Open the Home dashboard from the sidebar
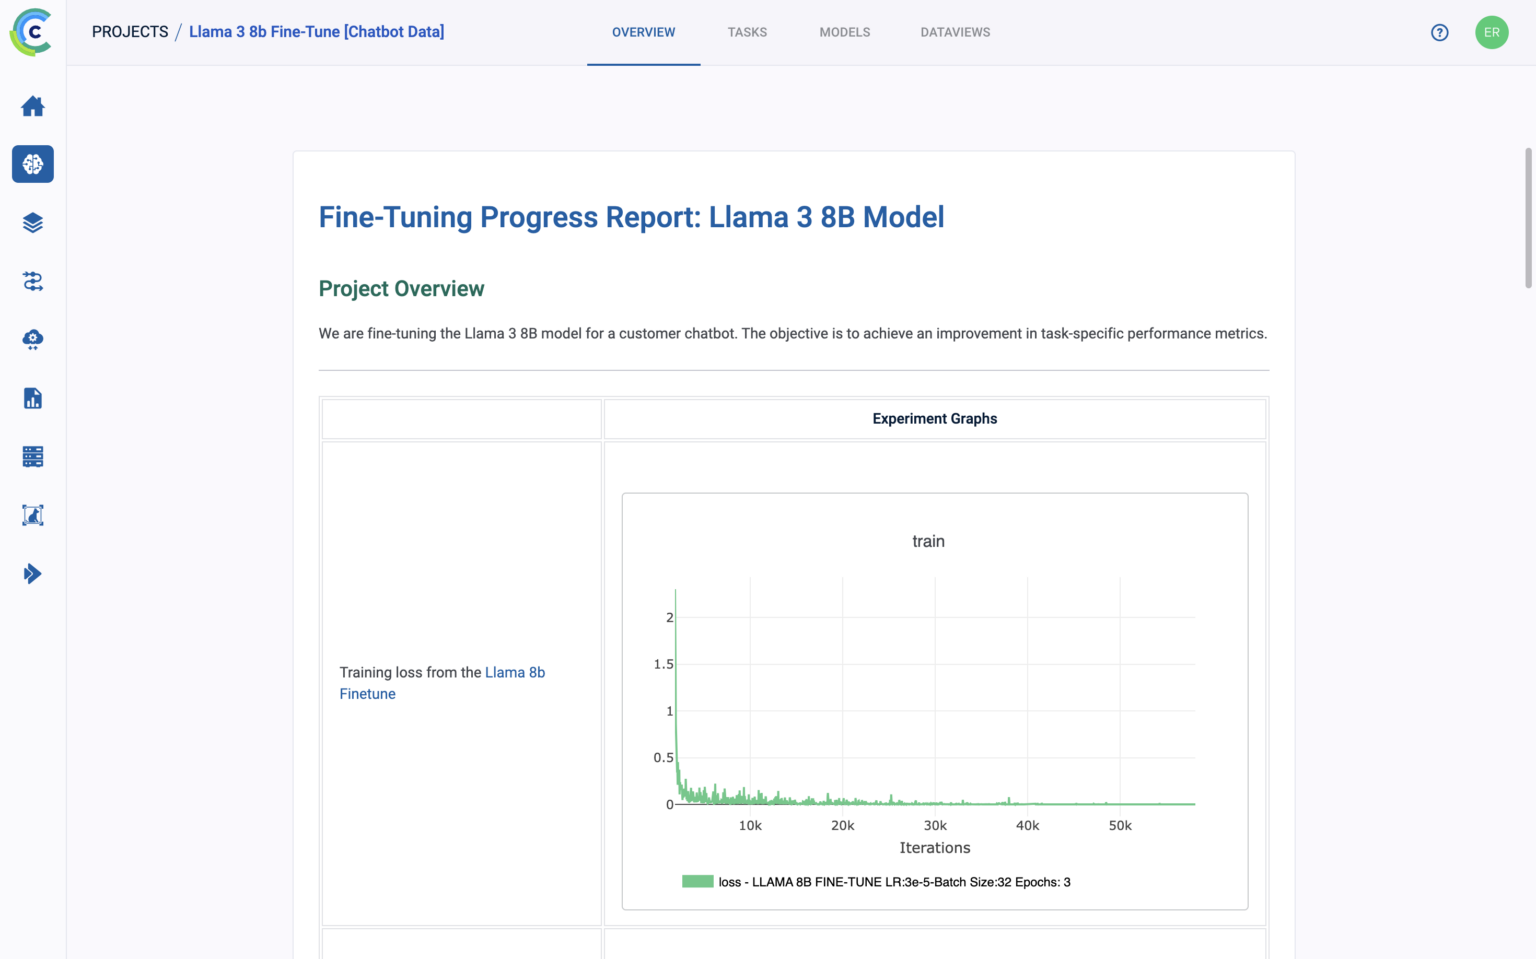Viewport: 1536px width, 959px height. tap(33, 106)
